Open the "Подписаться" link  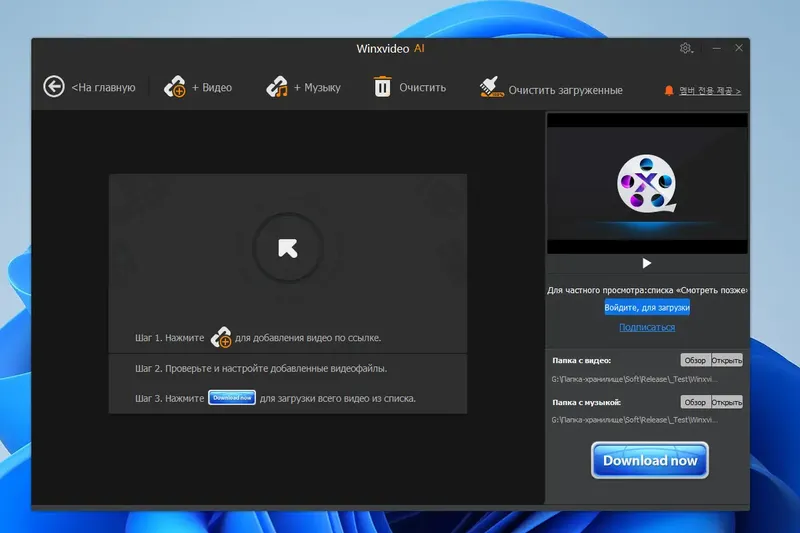[x=647, y=327]
